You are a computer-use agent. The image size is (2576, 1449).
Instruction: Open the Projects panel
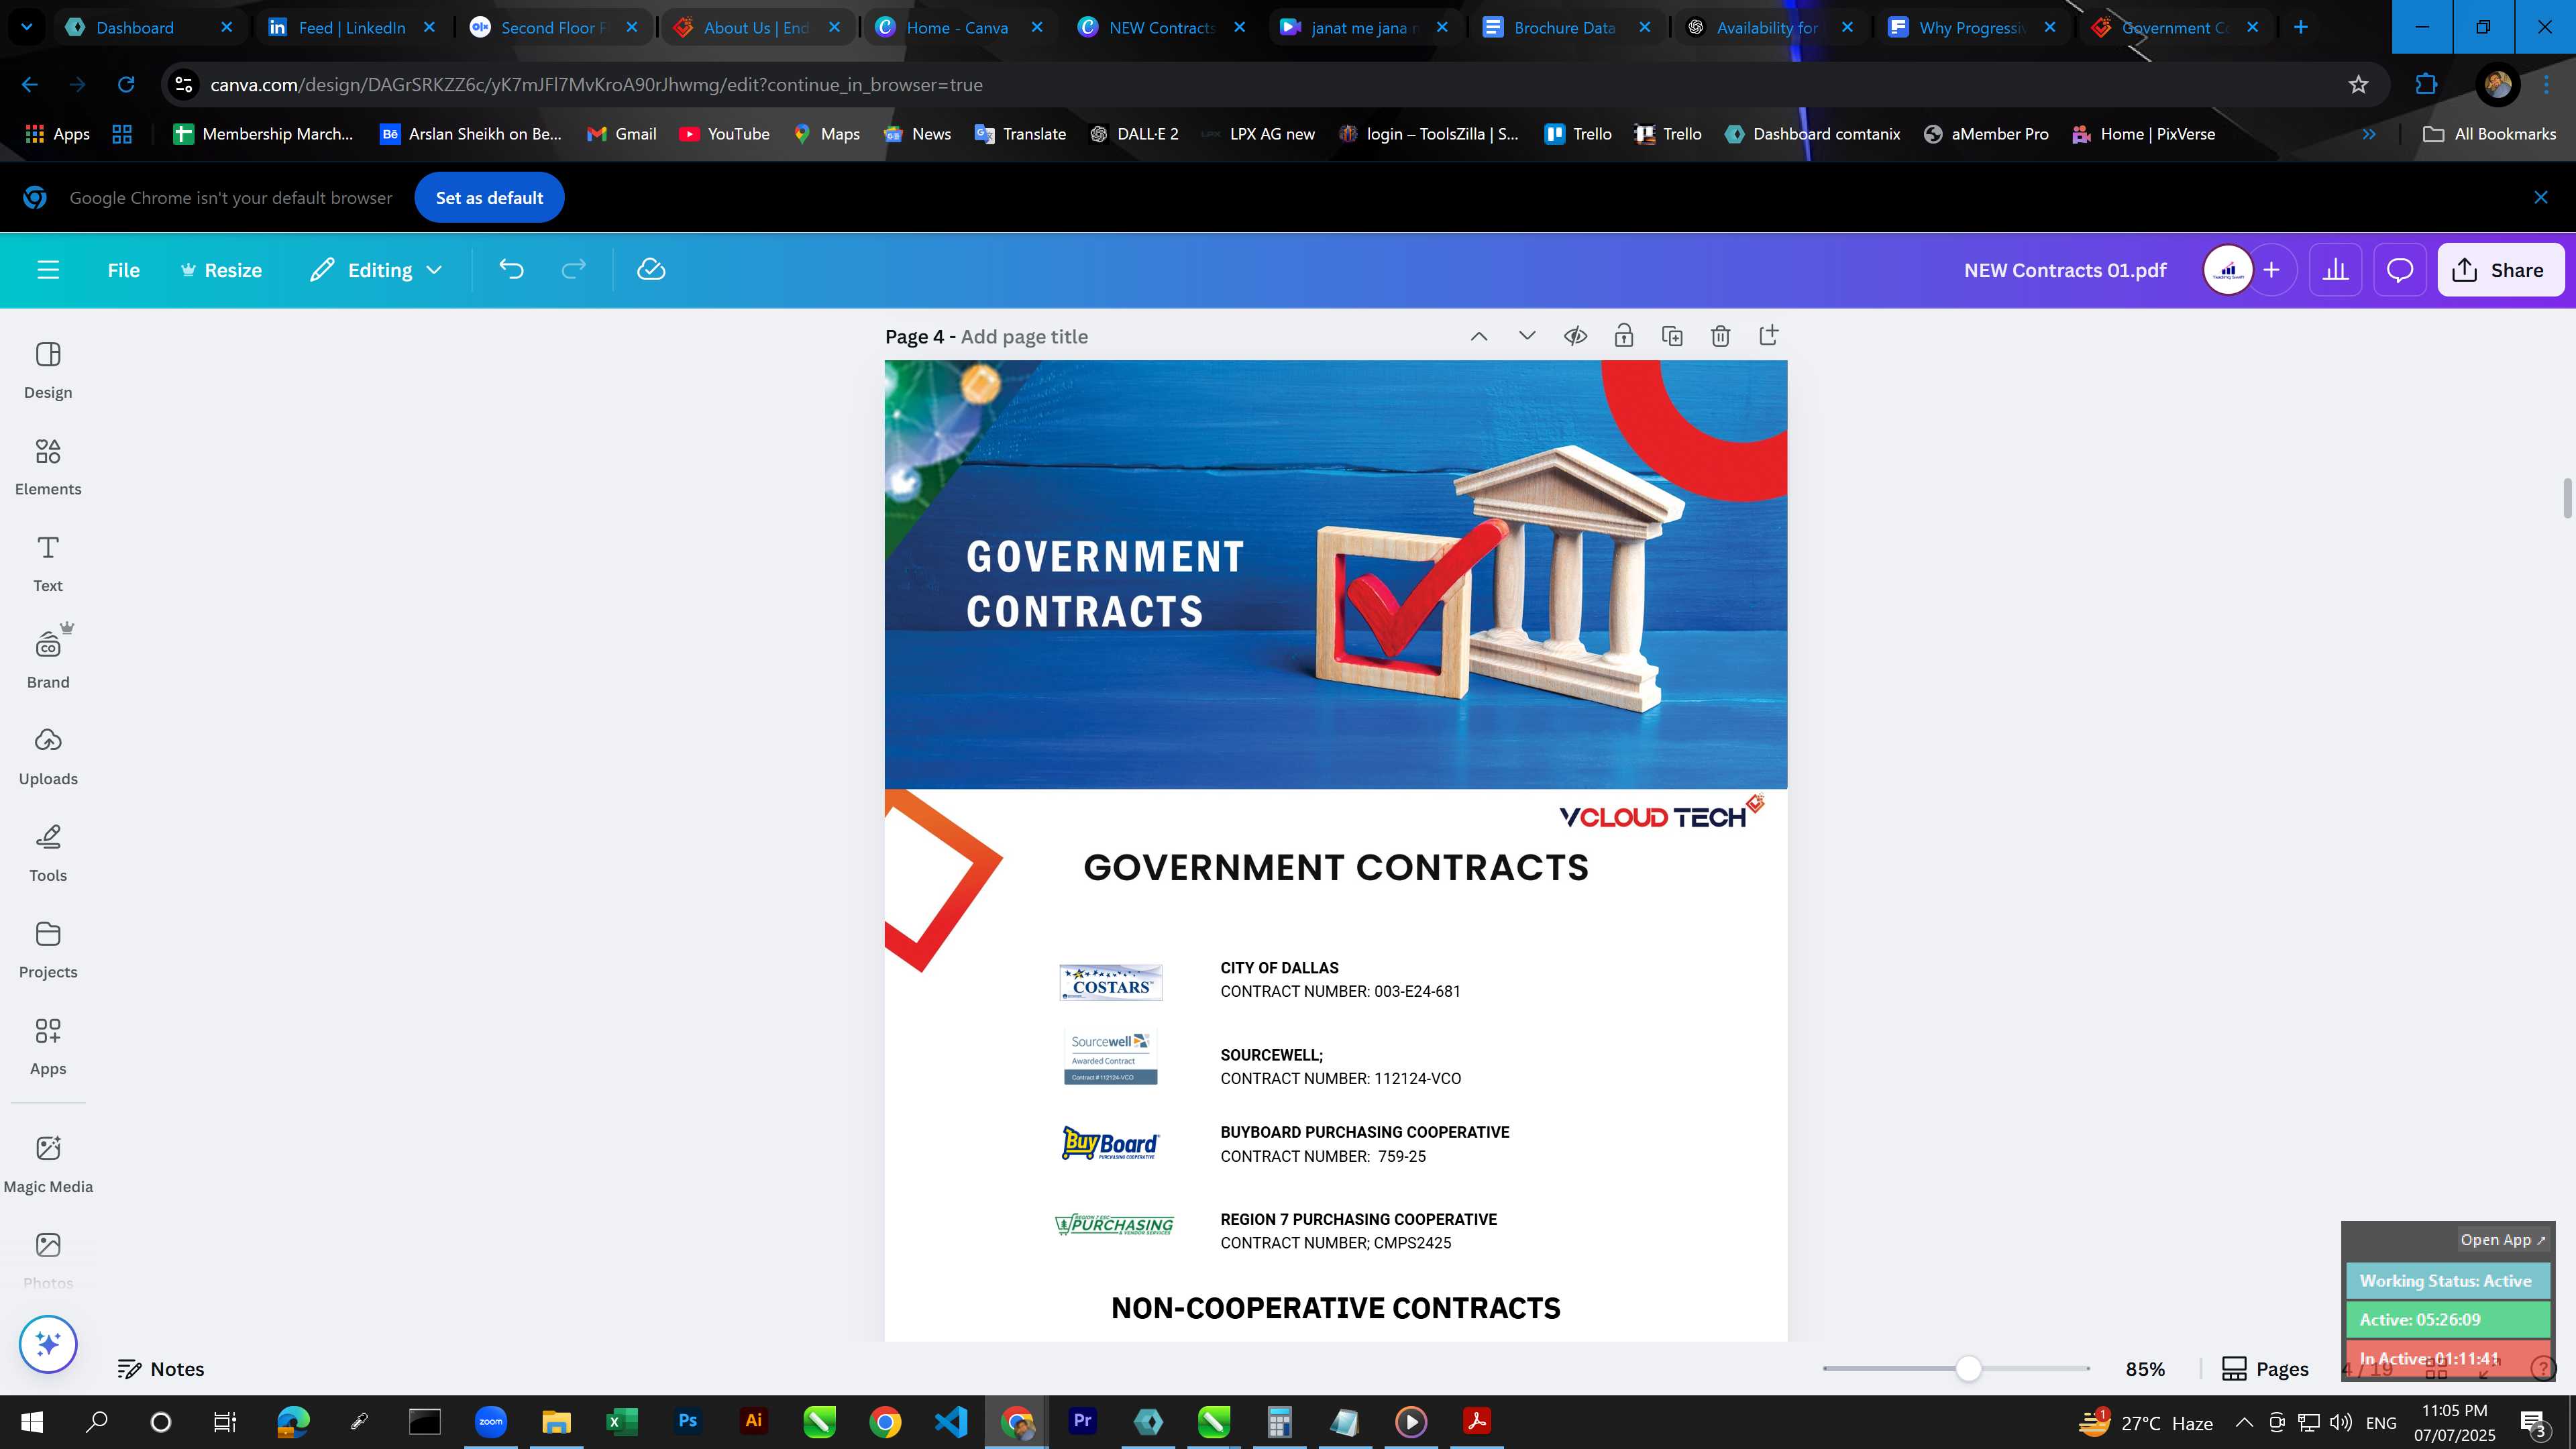pyautogui.click(x=48, y=950)
